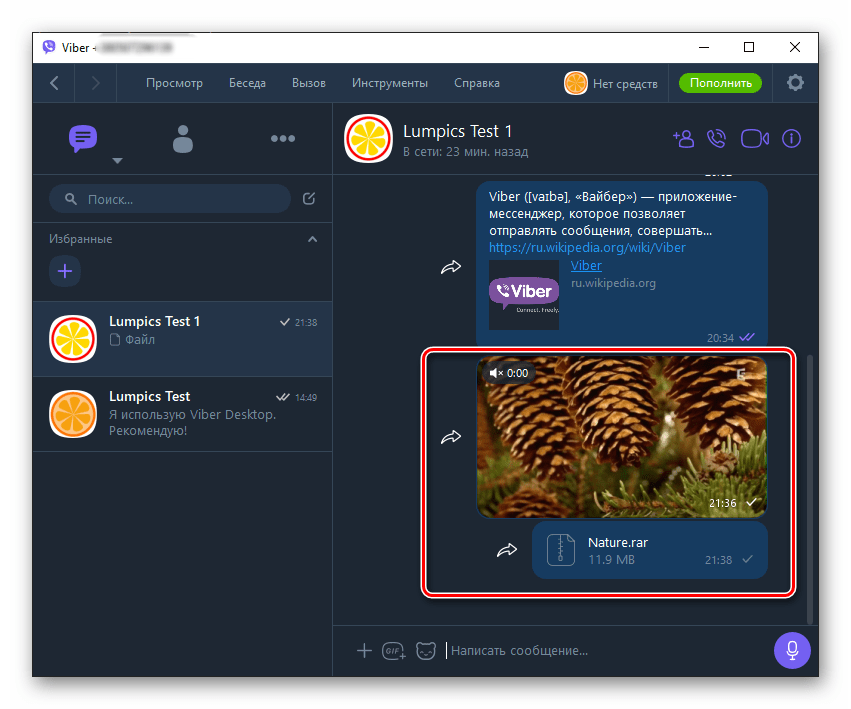Start a video call icon

pyautogui.click(x=755, y=139)
